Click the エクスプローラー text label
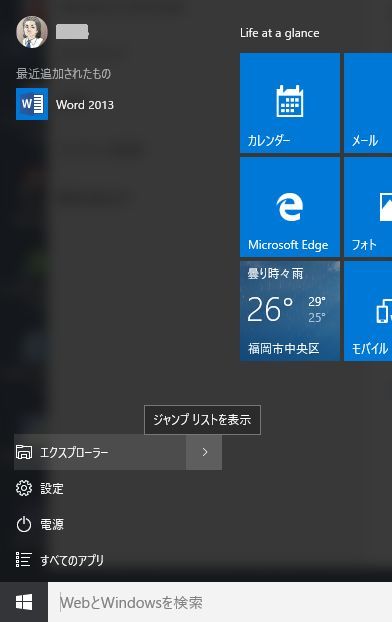Screen dimensions: 392x622 pyautogui.click(x=74, y=452)
